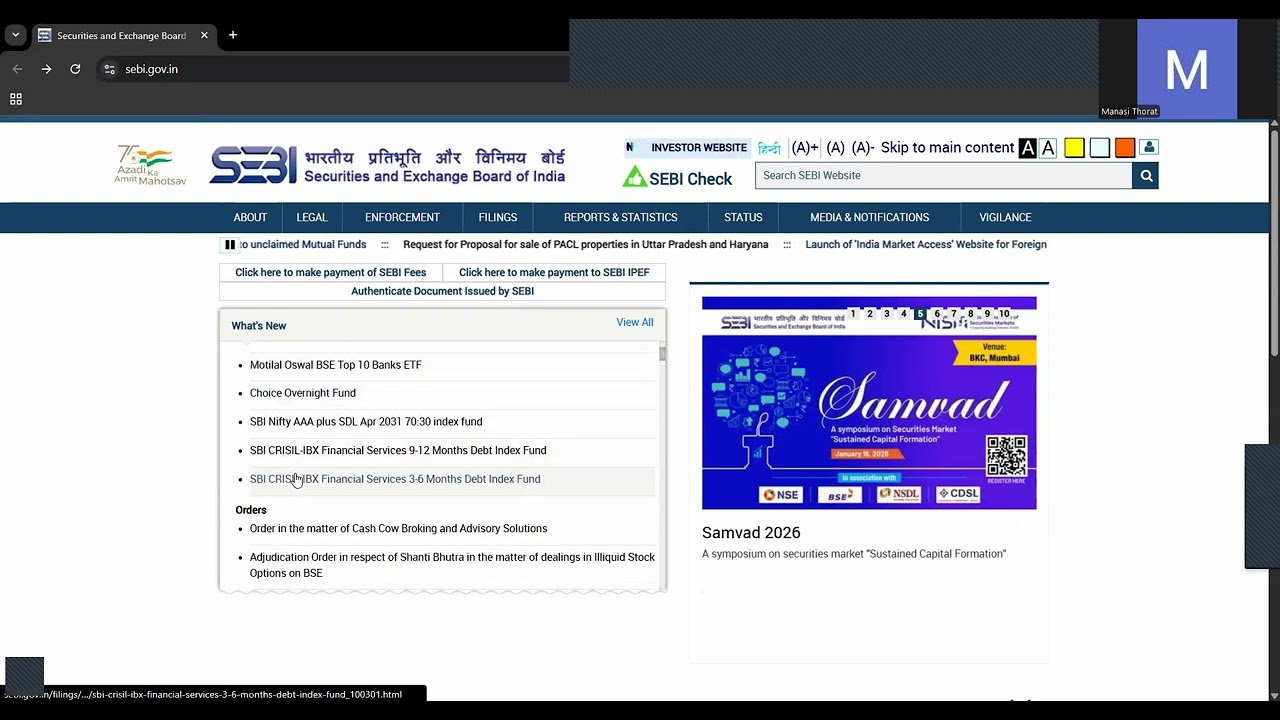Go to carousel slide 1
The width and height of the screenshot is (1280, 720).
pos(853,314)
